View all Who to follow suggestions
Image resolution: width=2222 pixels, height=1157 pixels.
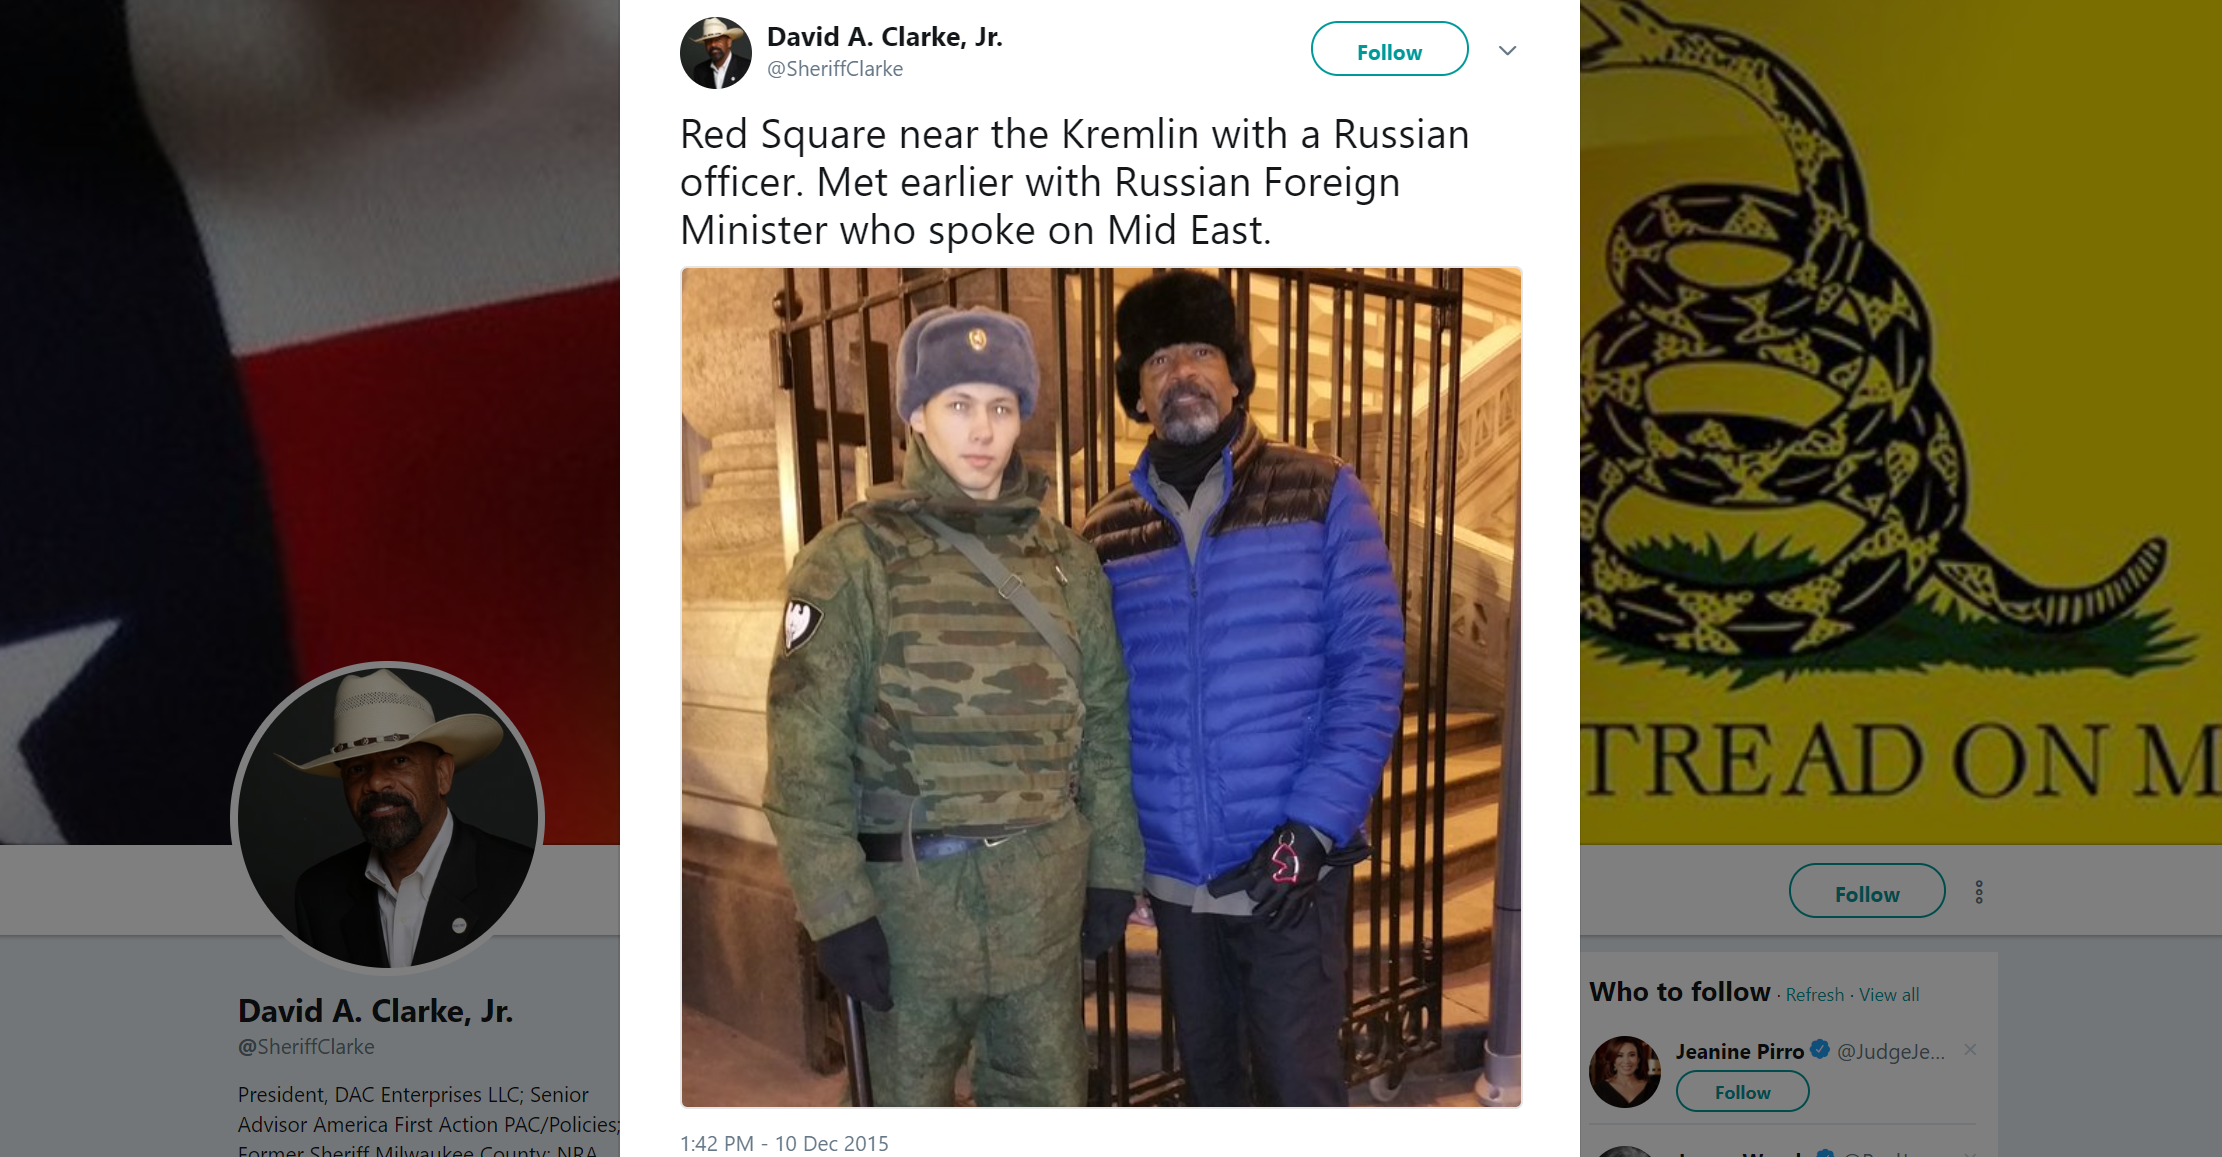(1889, 995)
